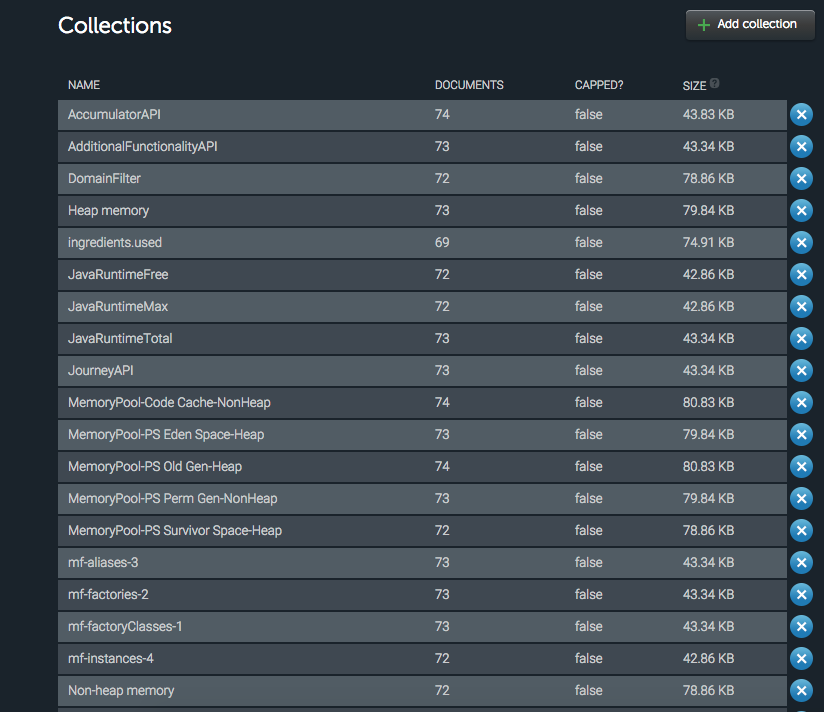
Task: Delete the AdditionalFunctionalityAPI collection
Action: (x=801, y=147)
